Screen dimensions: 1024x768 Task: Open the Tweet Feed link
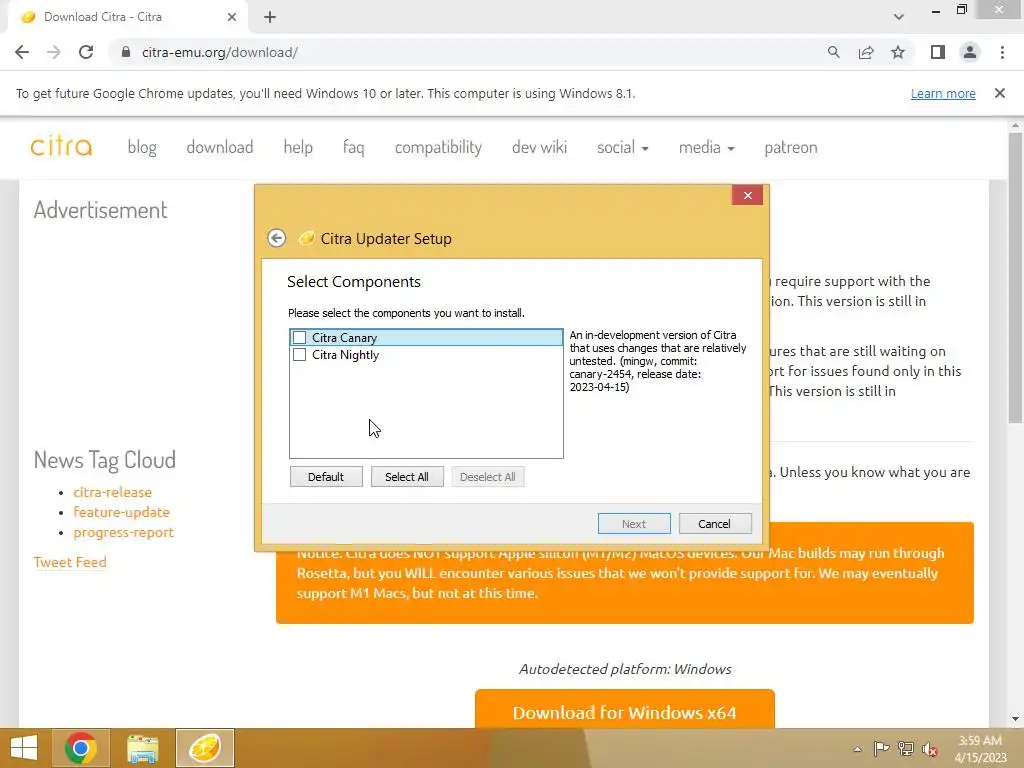click(x=70, y=562)
